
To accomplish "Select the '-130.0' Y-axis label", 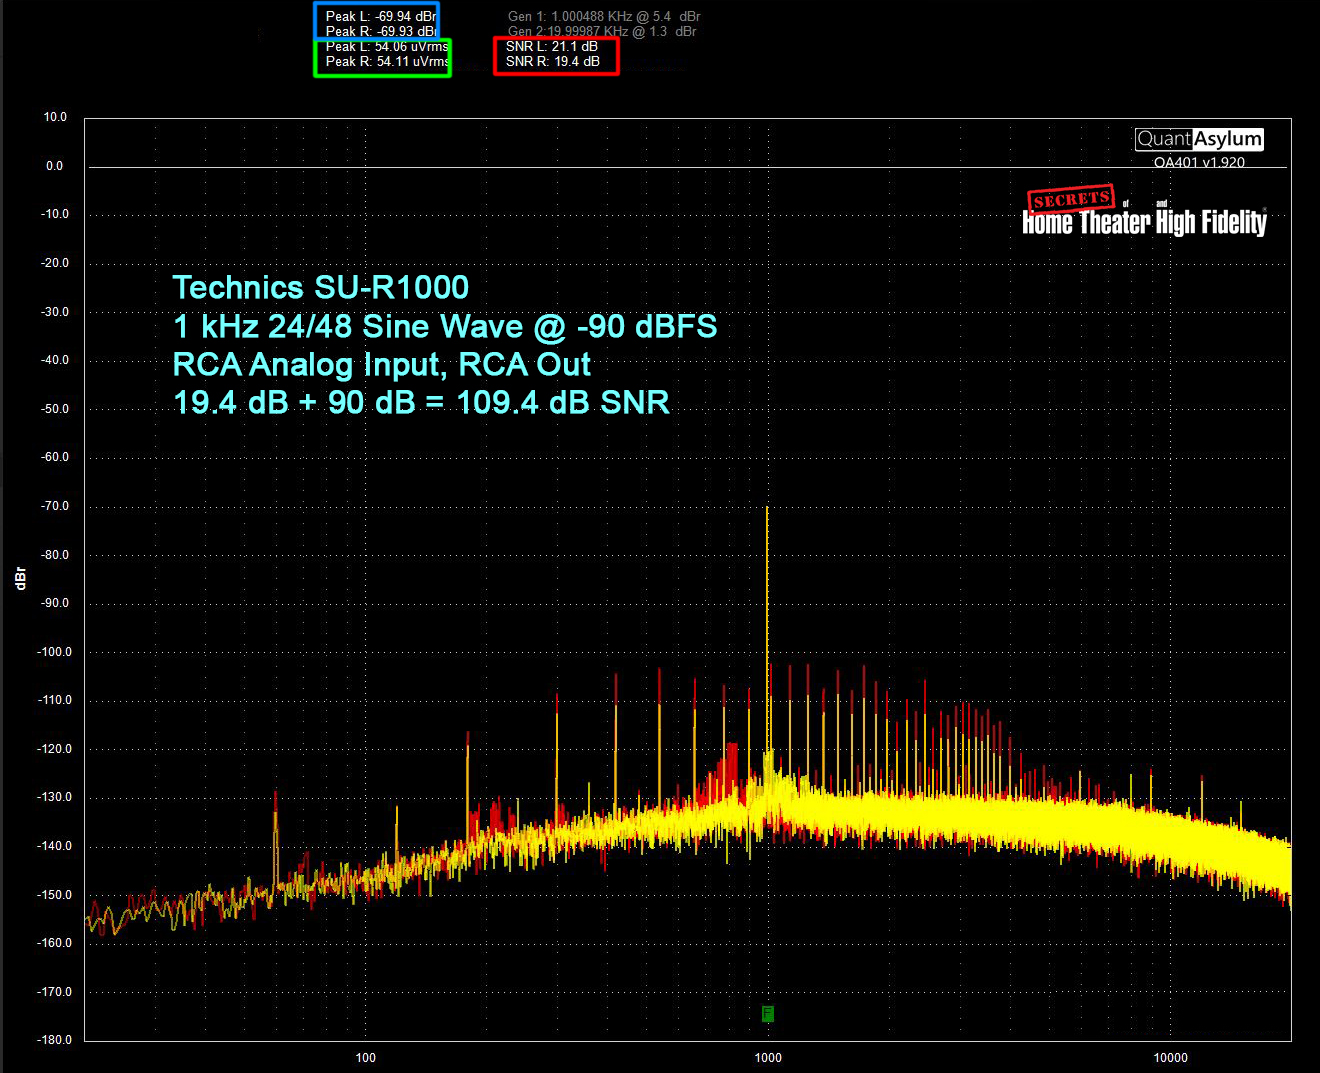I will tap(55, 797).
